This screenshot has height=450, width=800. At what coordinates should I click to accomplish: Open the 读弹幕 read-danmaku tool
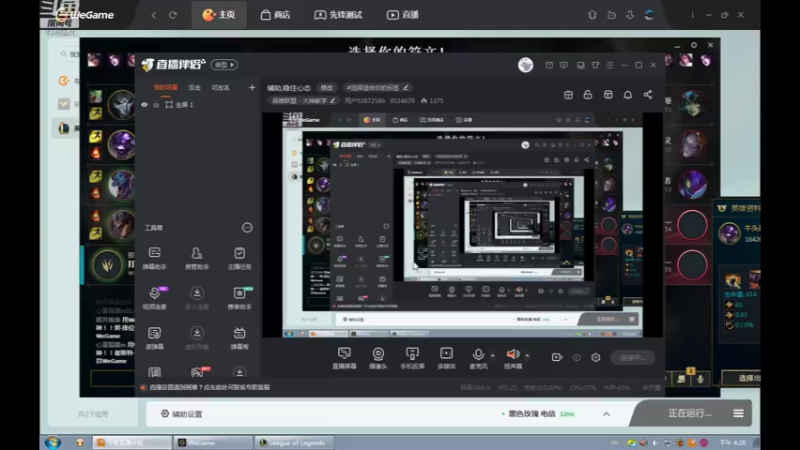coord(155,338)
